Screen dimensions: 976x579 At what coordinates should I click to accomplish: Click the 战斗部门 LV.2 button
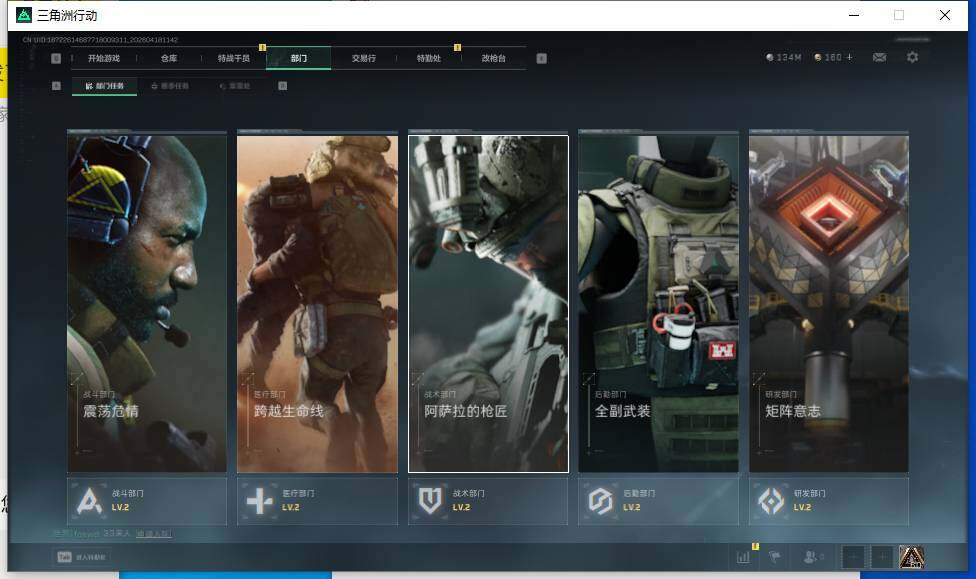click(147, 501)
